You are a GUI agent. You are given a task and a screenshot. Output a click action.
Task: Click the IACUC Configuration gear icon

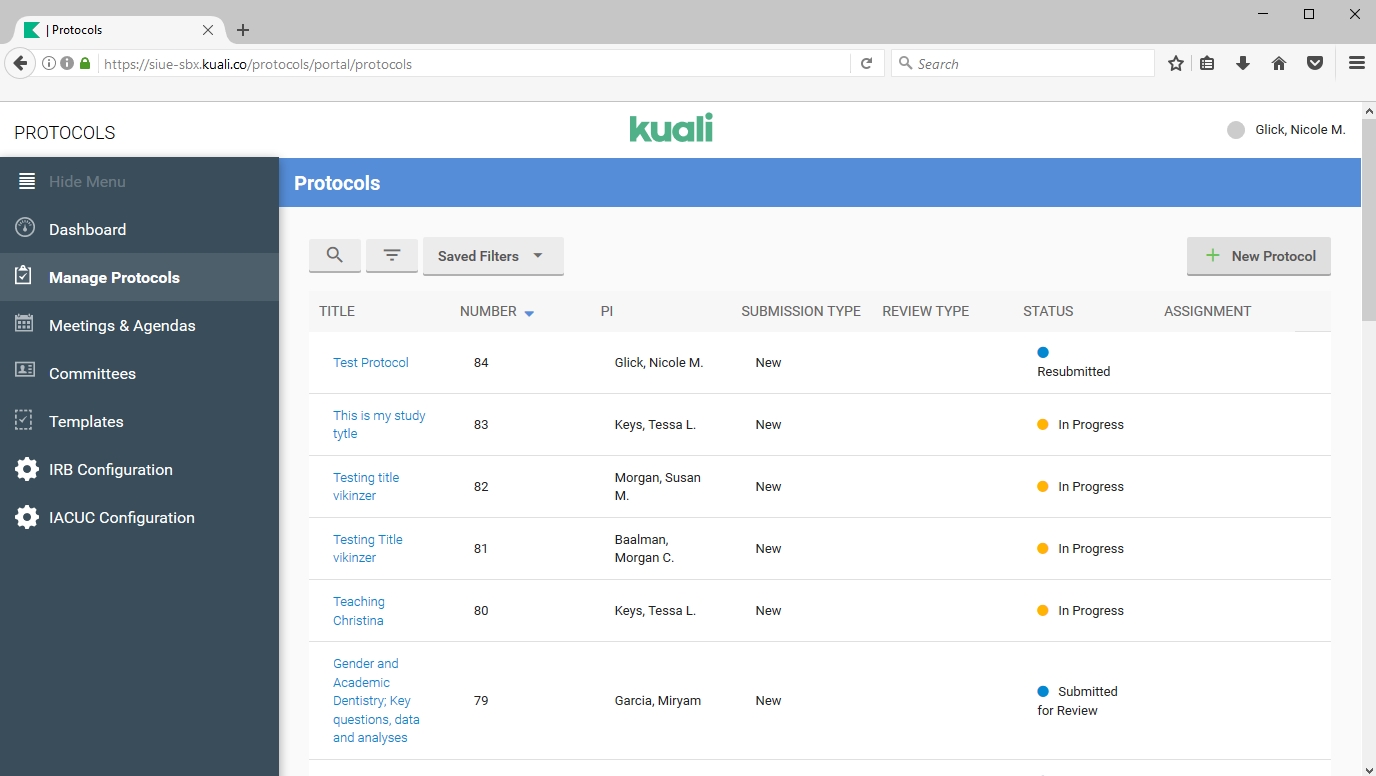tap(26, 517)
